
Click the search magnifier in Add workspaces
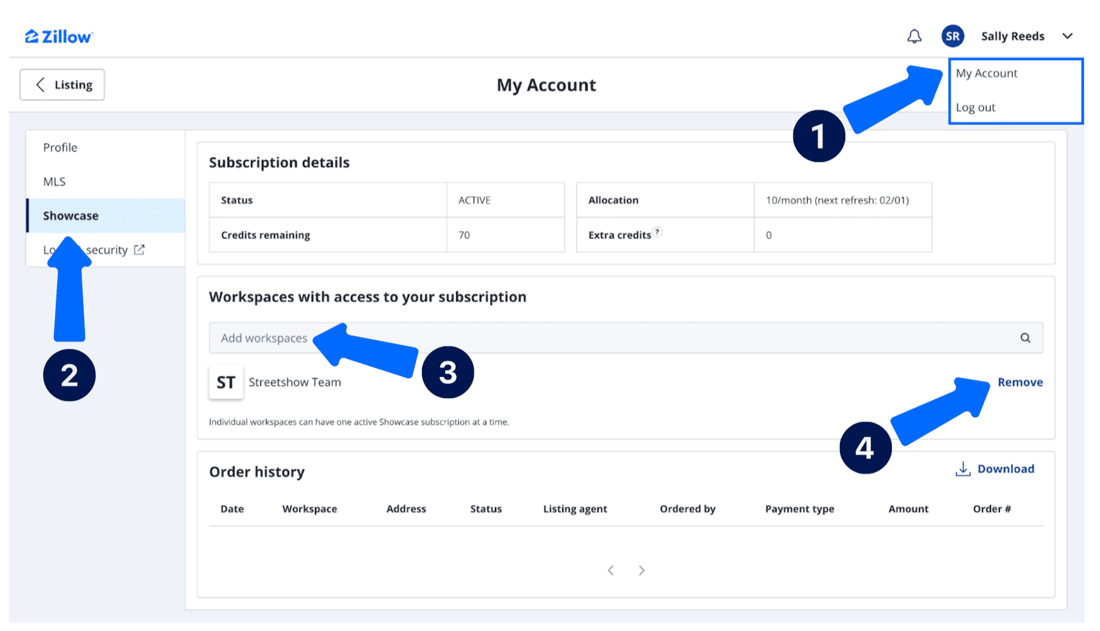[x=1025, y=337]
